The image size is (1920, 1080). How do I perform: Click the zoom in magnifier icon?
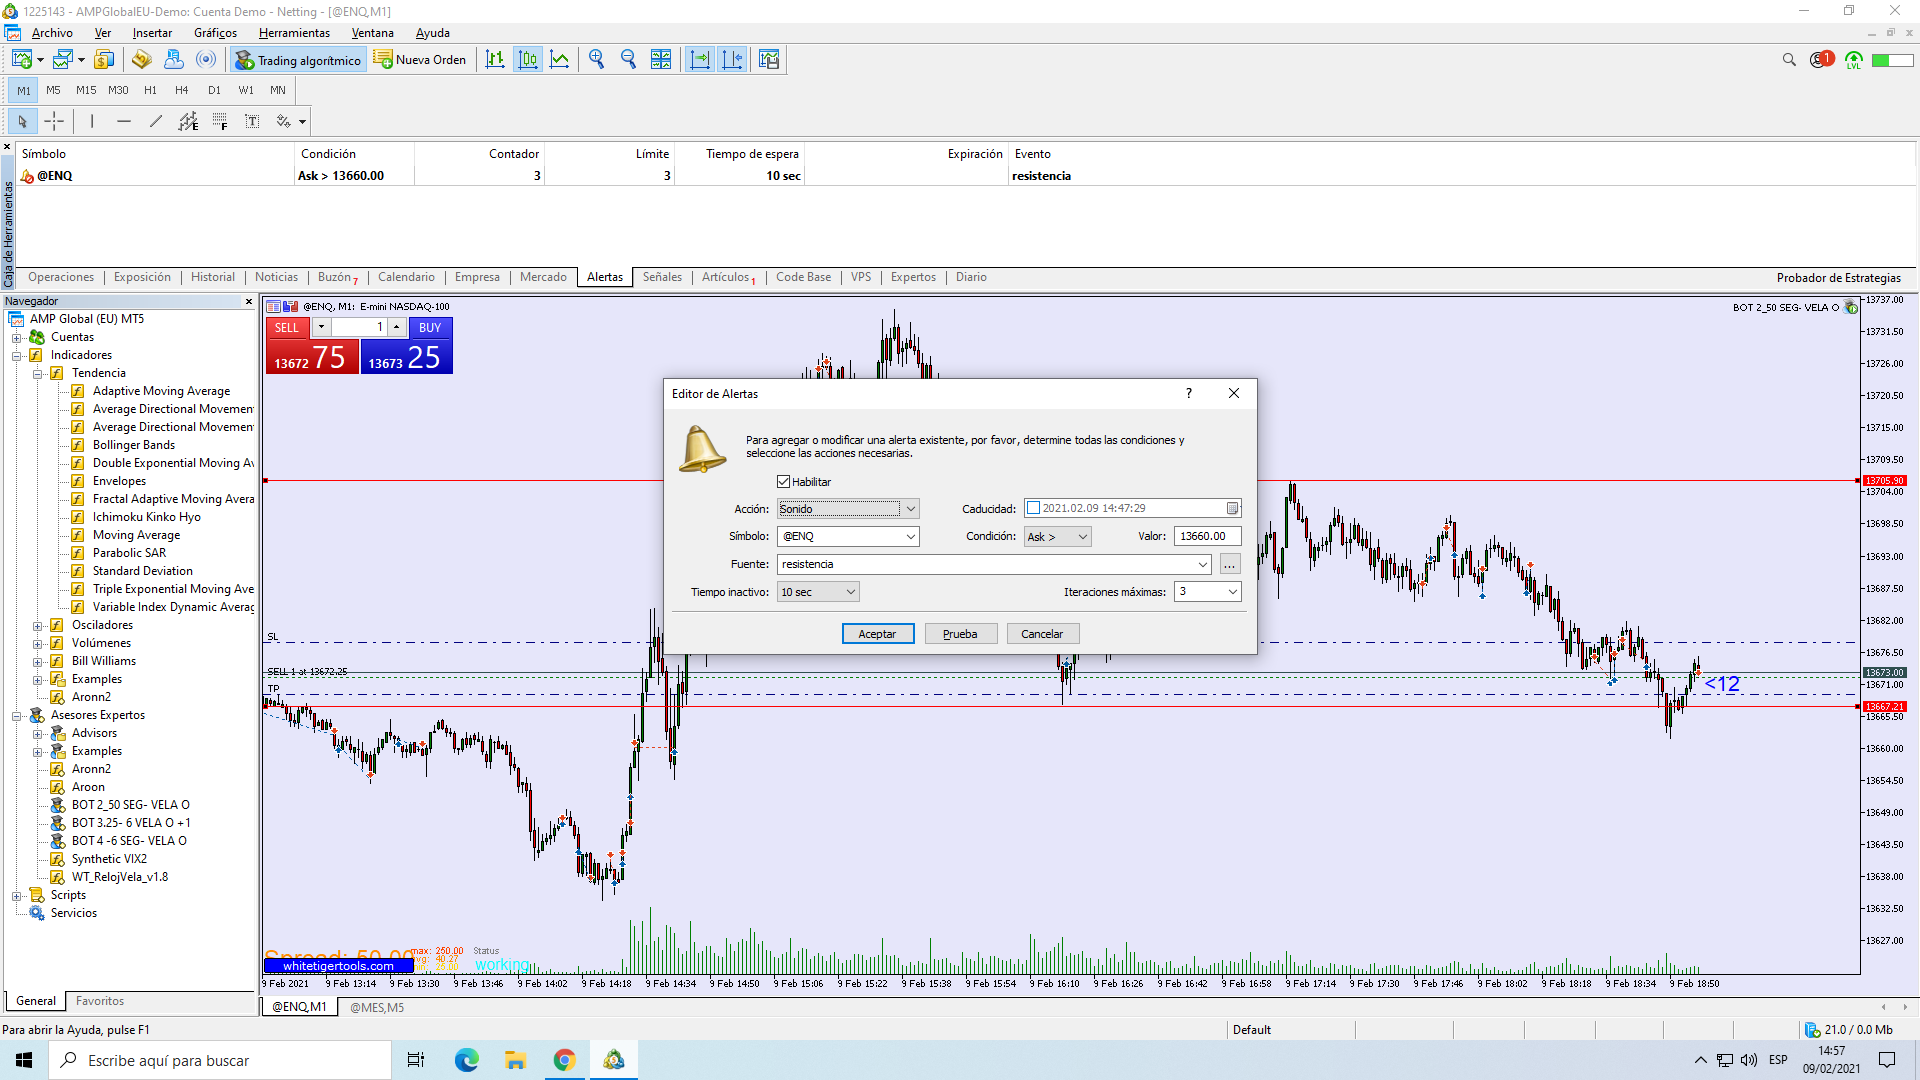pos(597,60)
